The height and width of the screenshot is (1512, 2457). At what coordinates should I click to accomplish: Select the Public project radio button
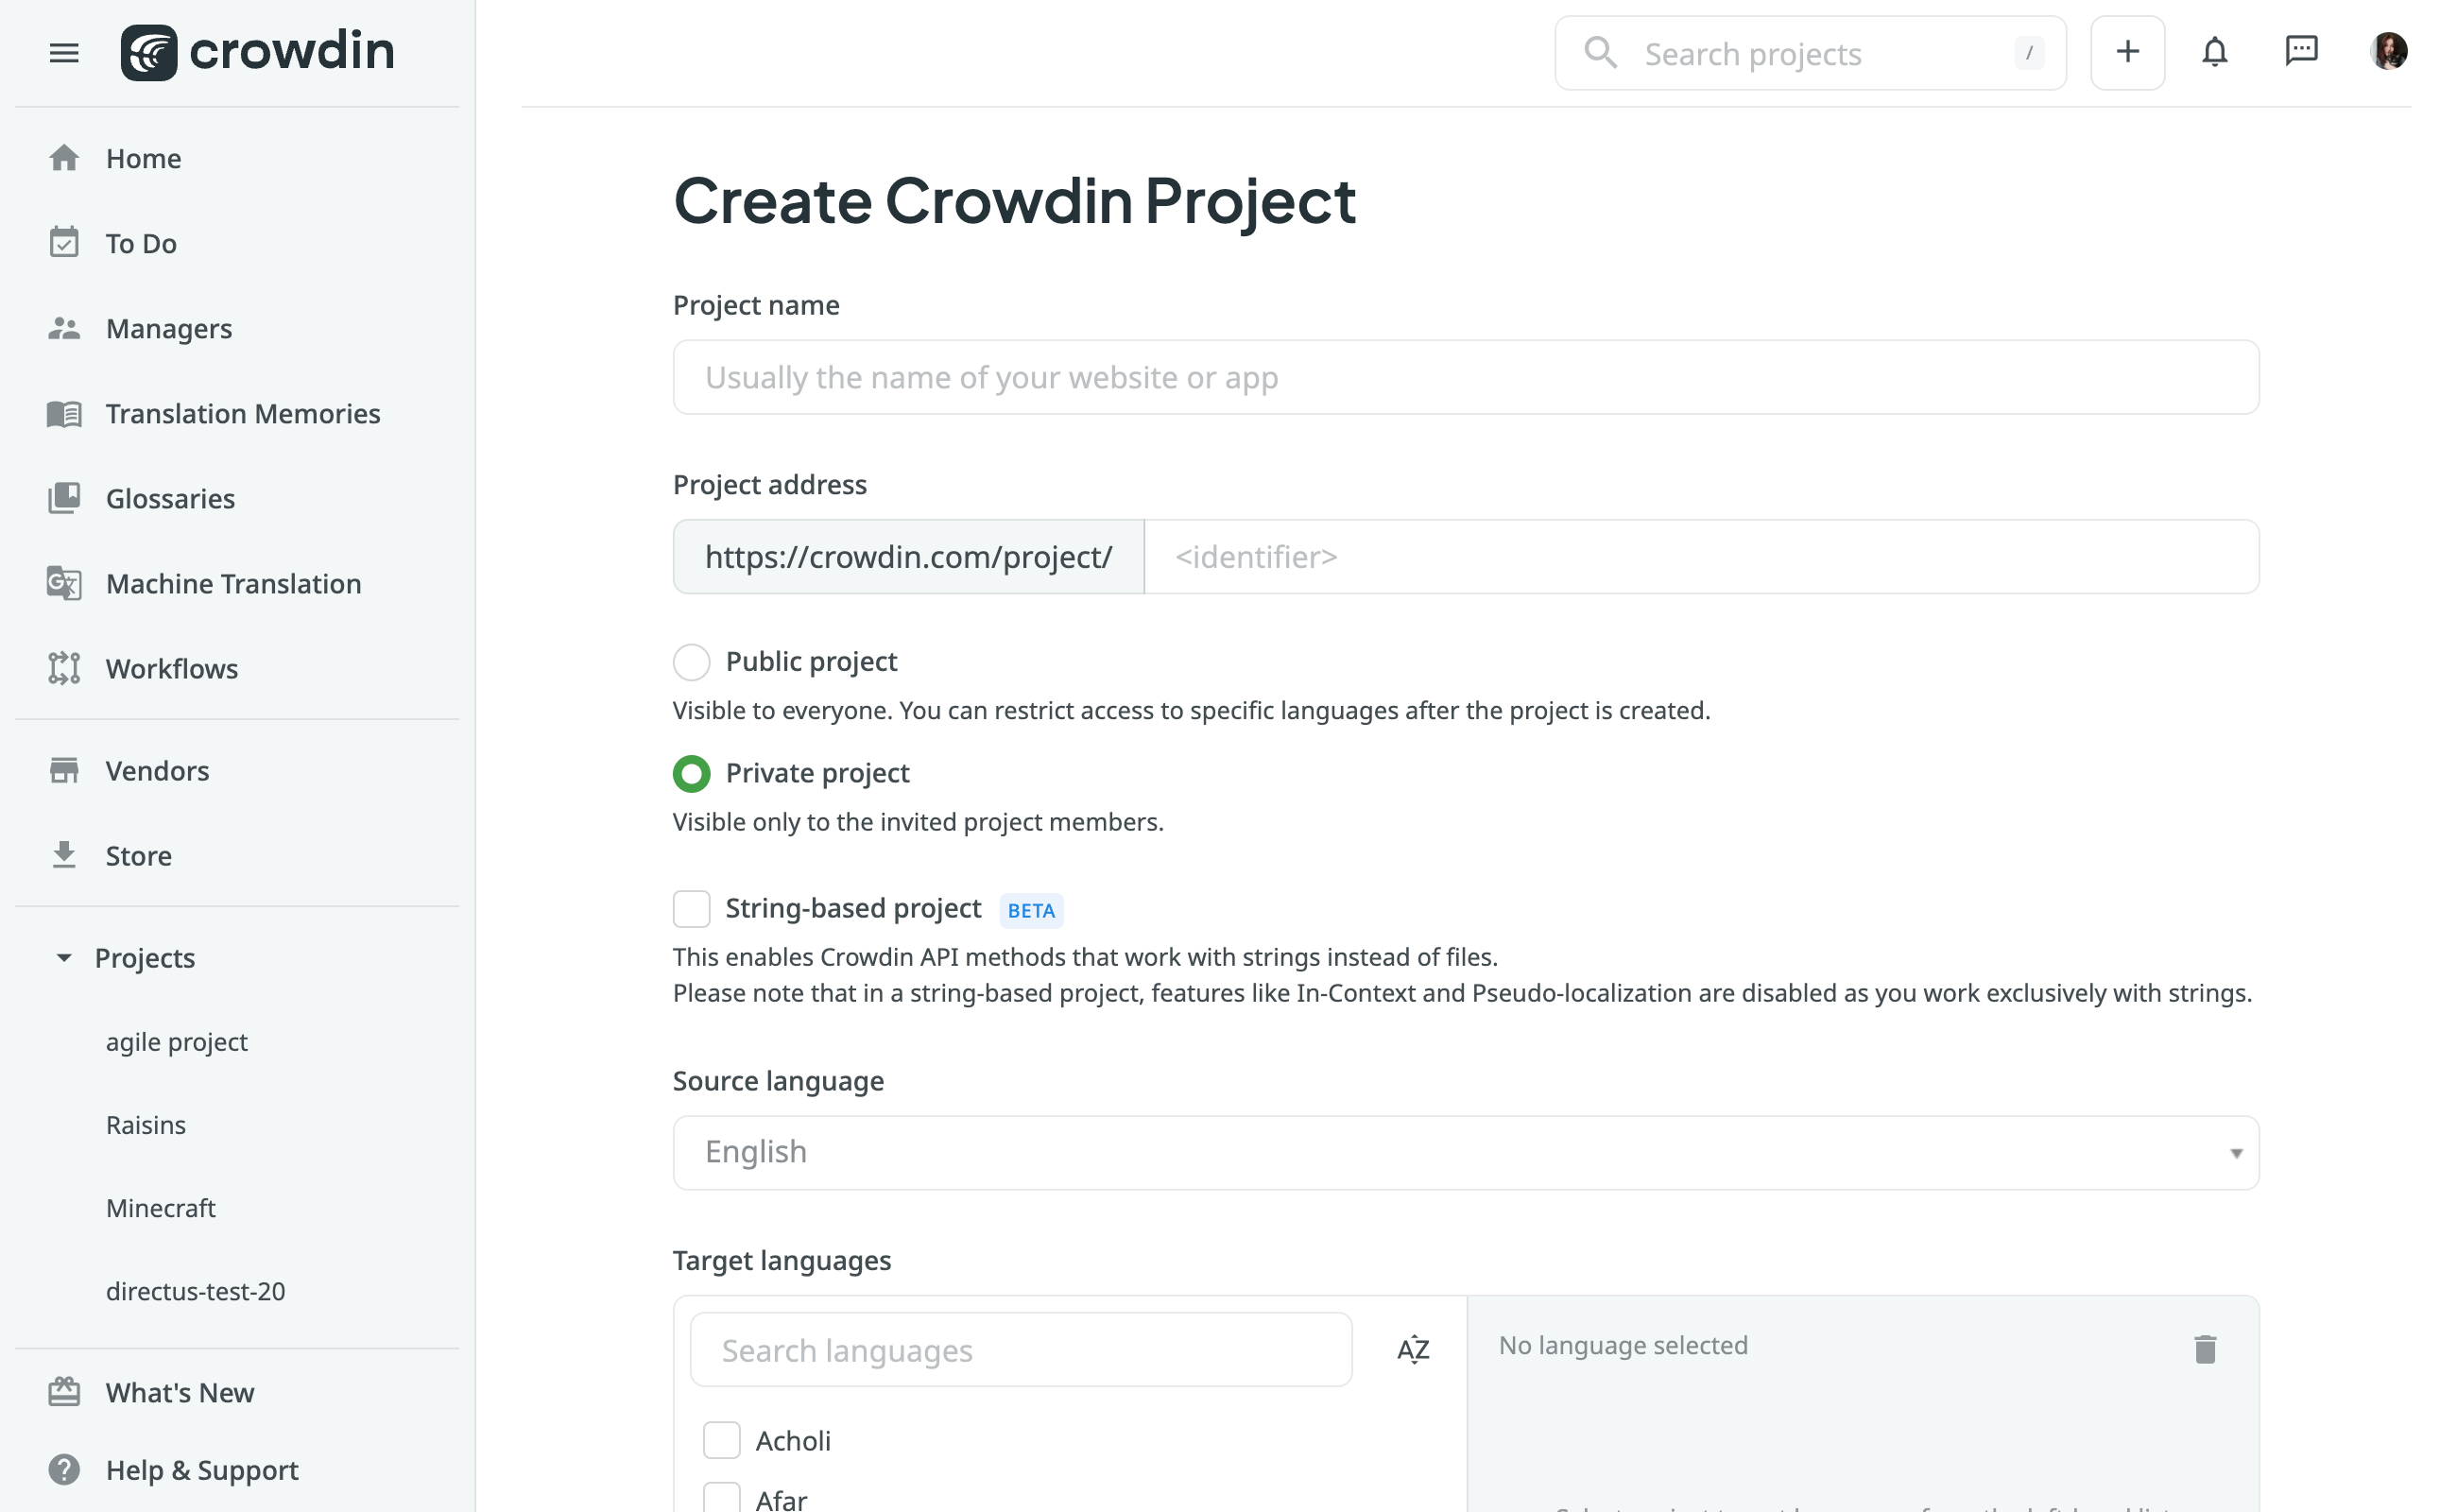click(691, 662)
